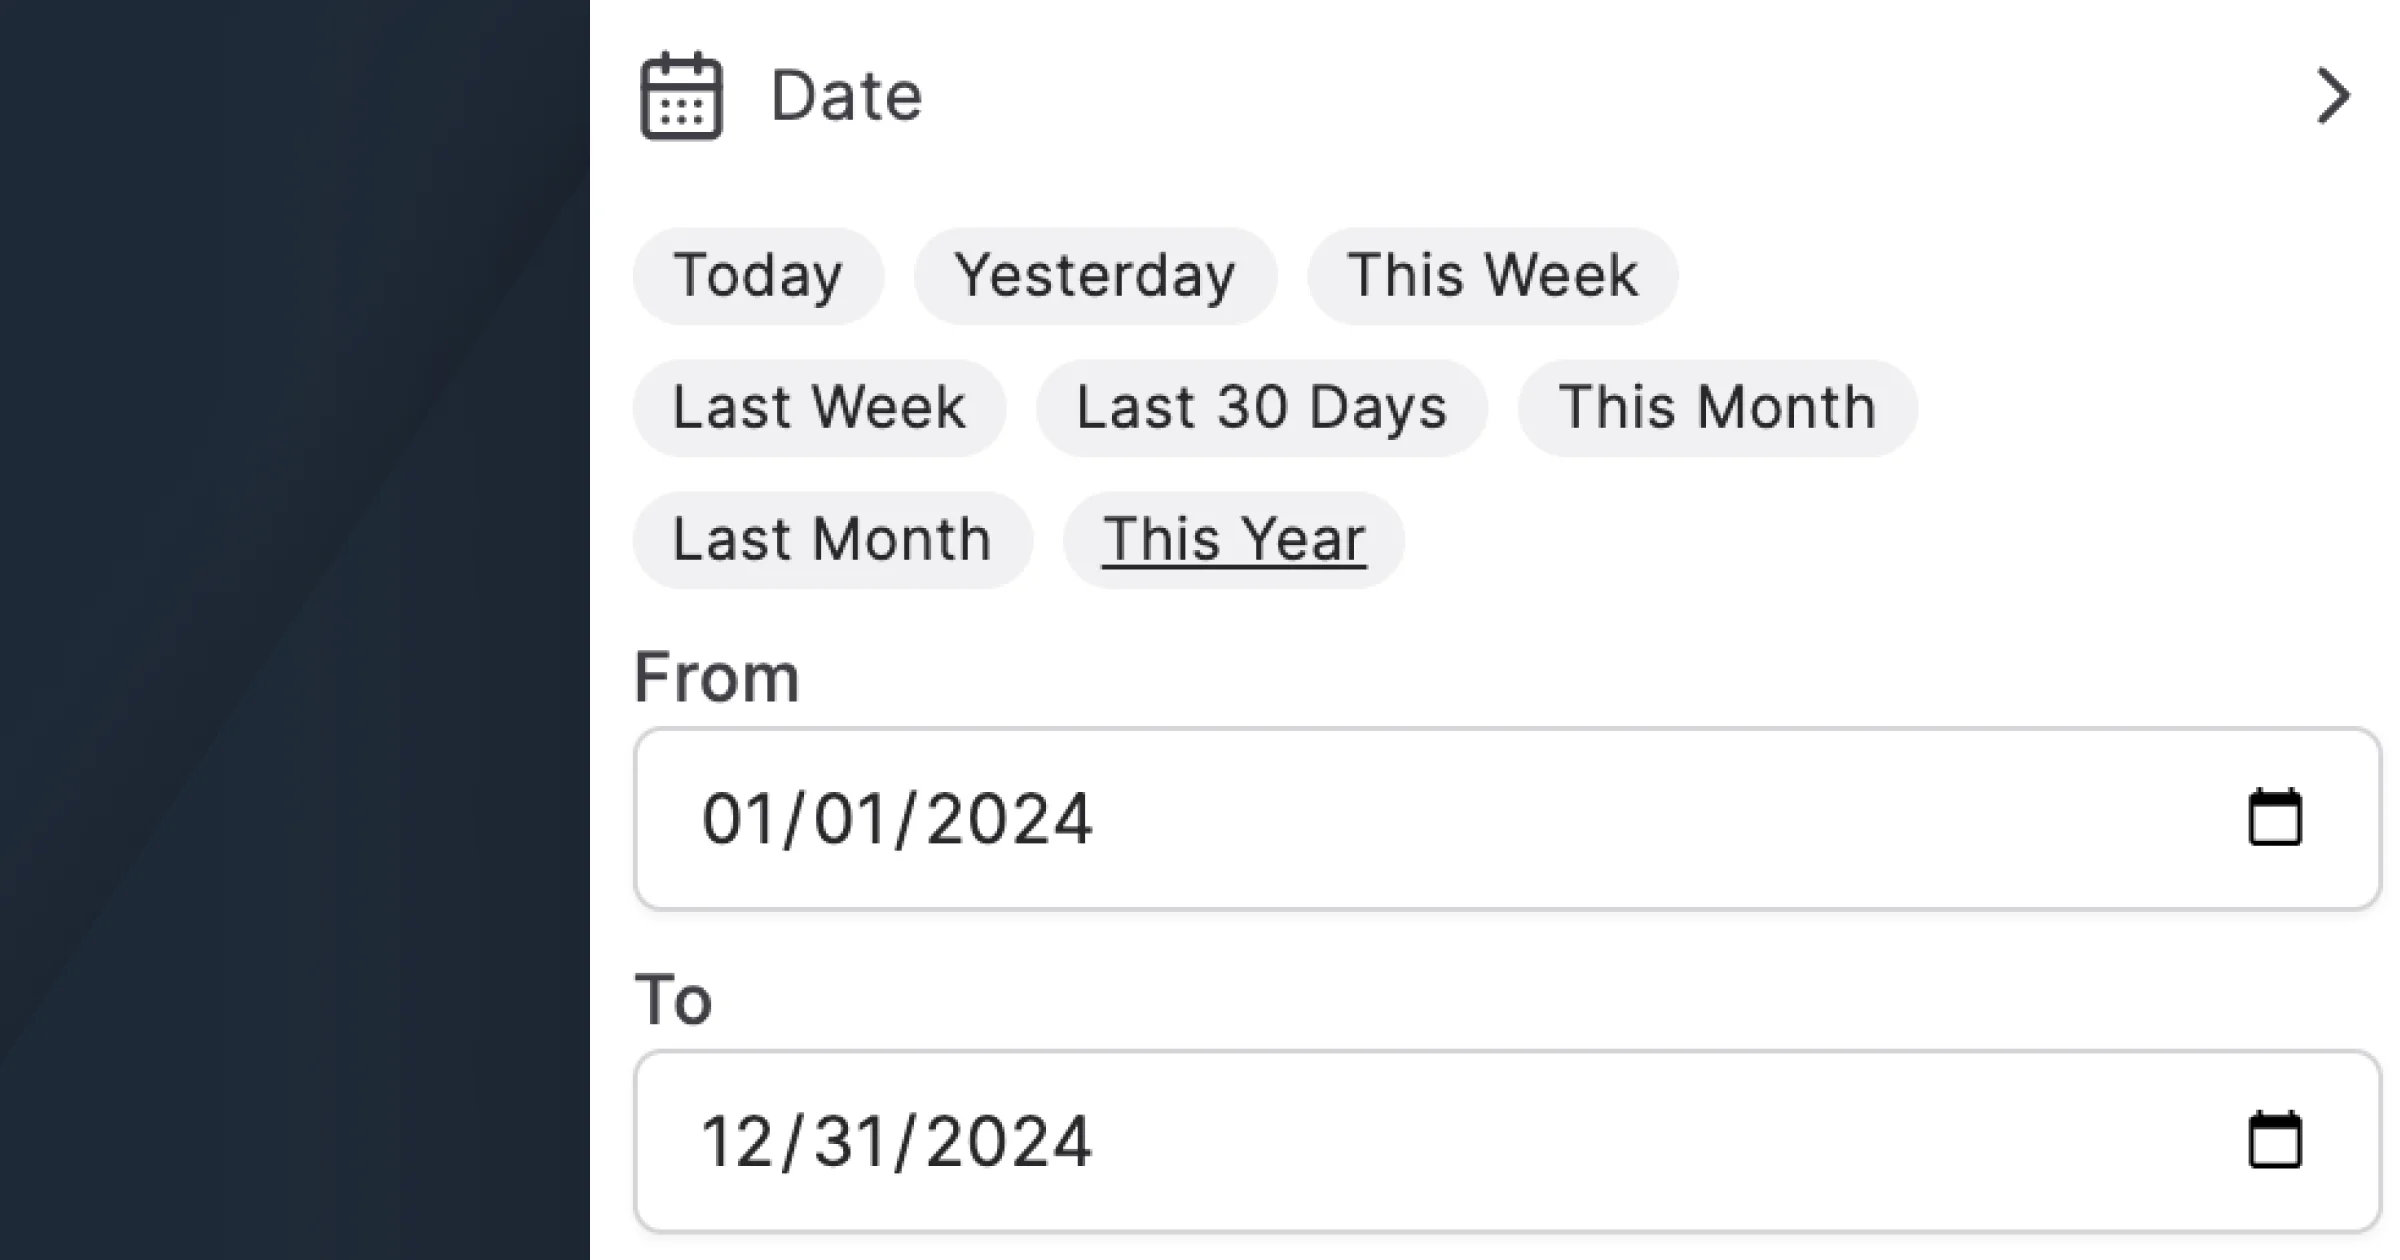Select the Yesterday date preset
2400x1260 pixels.
tap(1095, 276)
